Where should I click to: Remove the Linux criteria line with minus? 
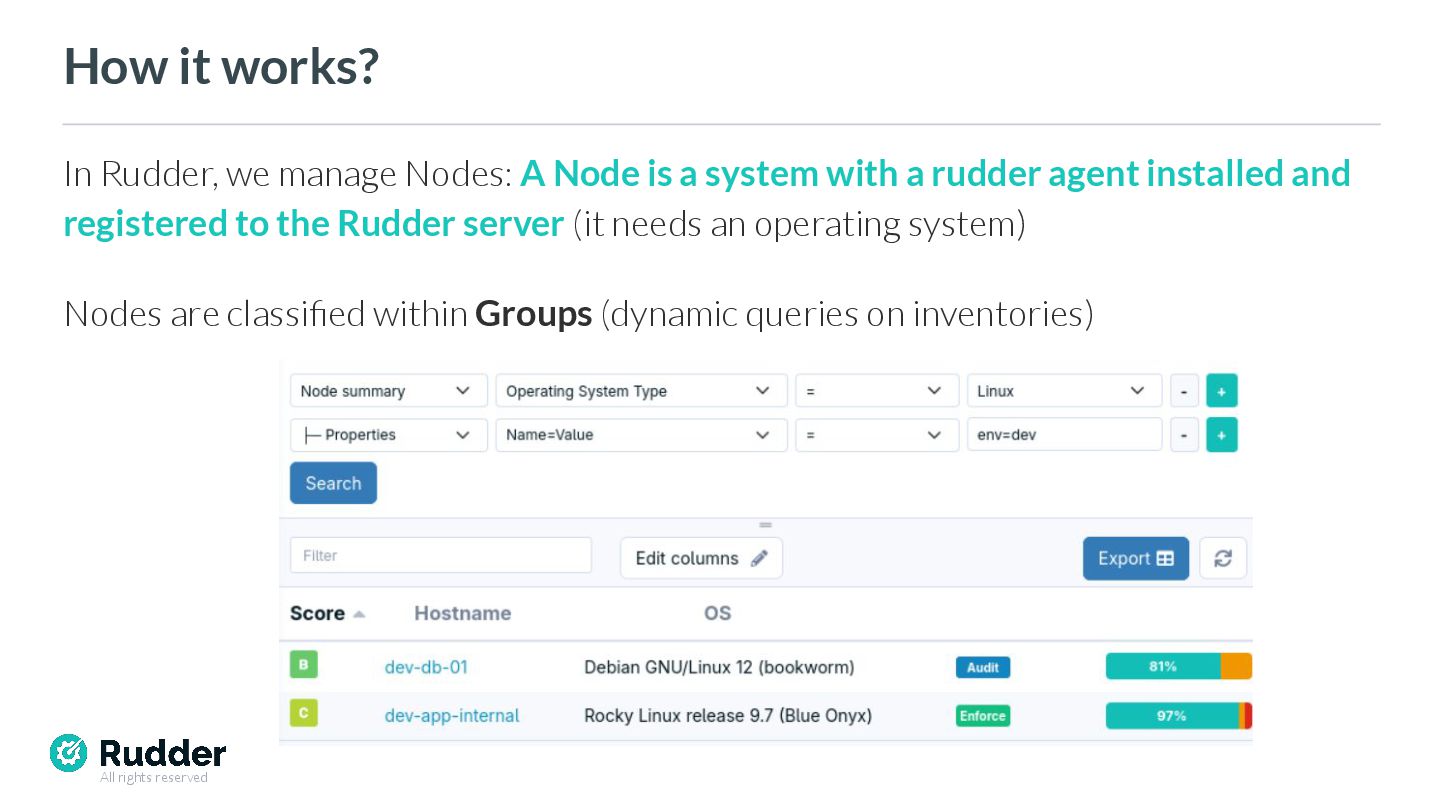click(x=1184, y=391)
